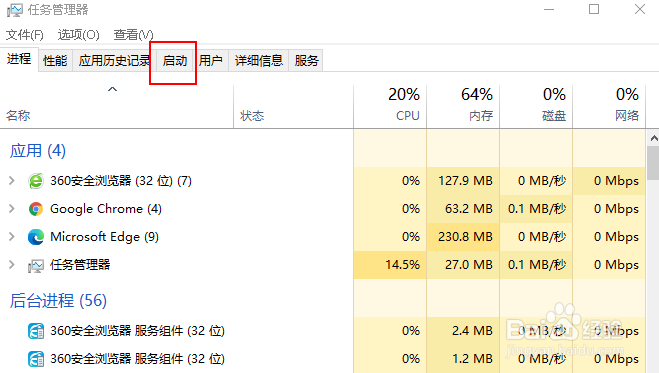
Task: Open the 查看(V) menu
Action: click(x=133, y=34)
